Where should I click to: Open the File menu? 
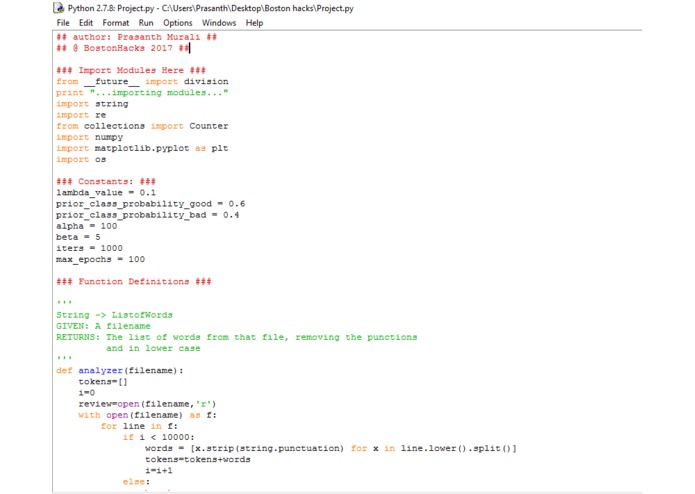click(x=63, y=23)
